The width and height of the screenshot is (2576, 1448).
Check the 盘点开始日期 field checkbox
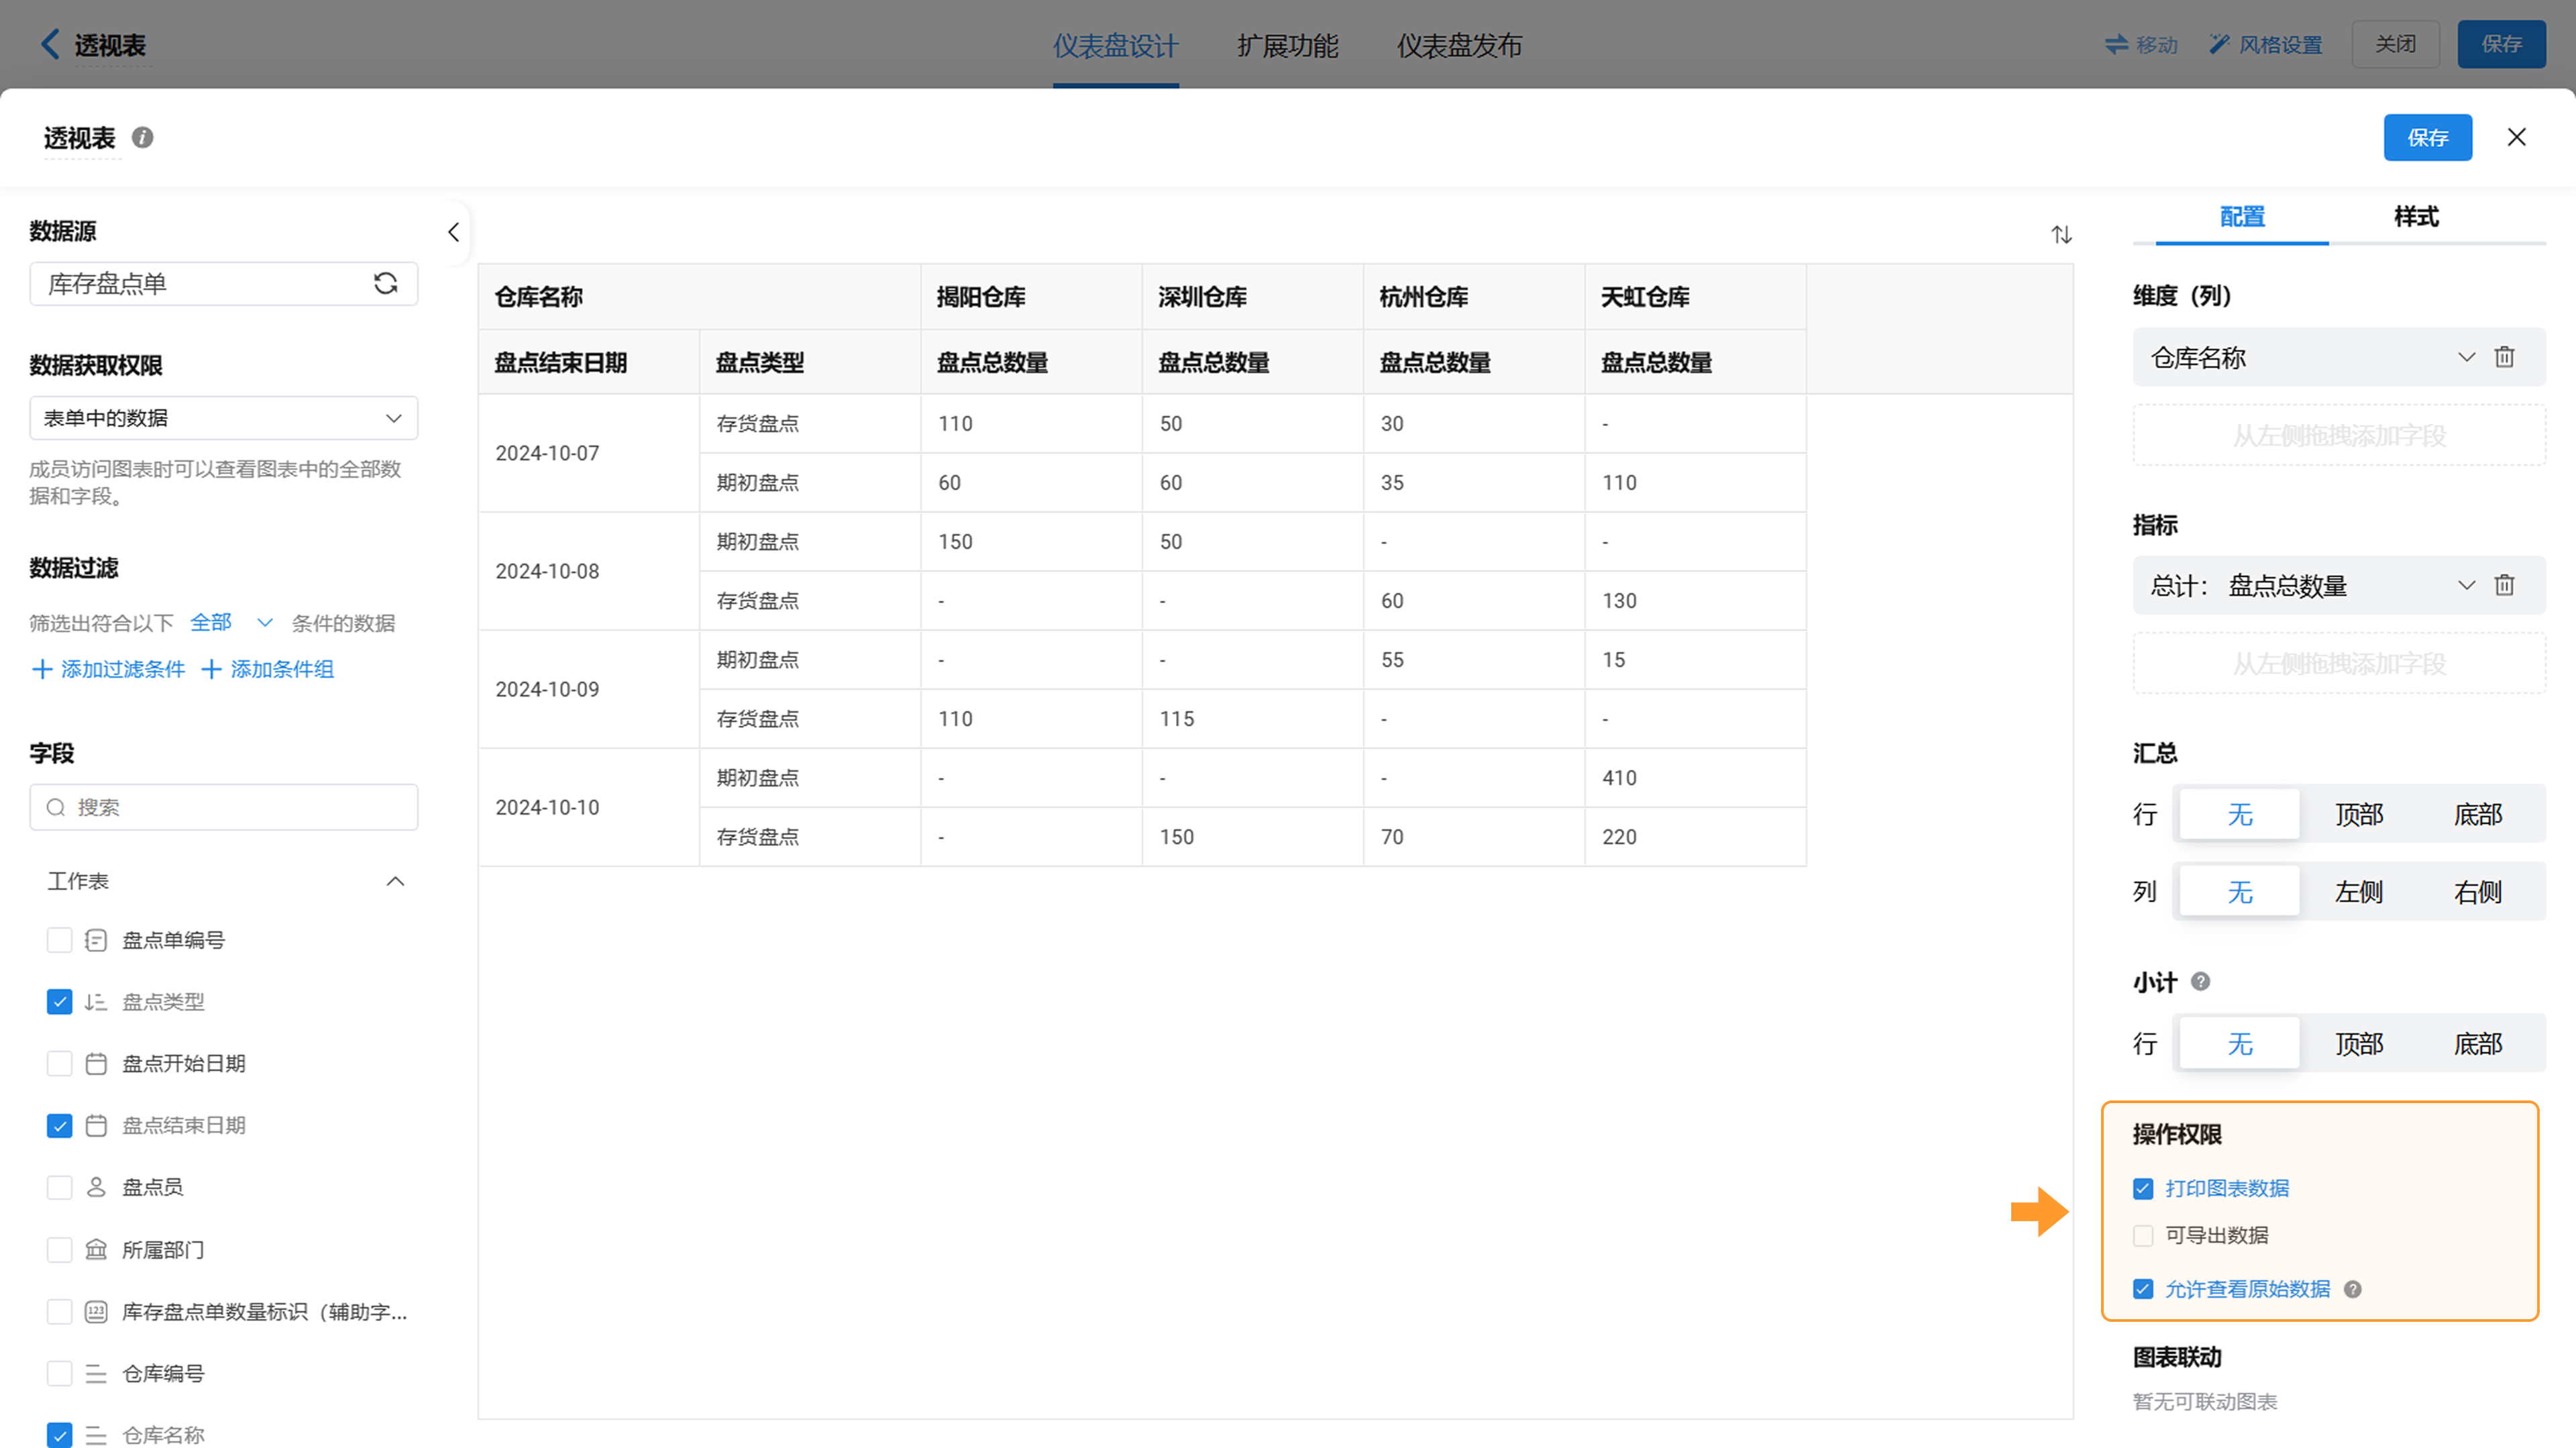[x=60, y=1063]
